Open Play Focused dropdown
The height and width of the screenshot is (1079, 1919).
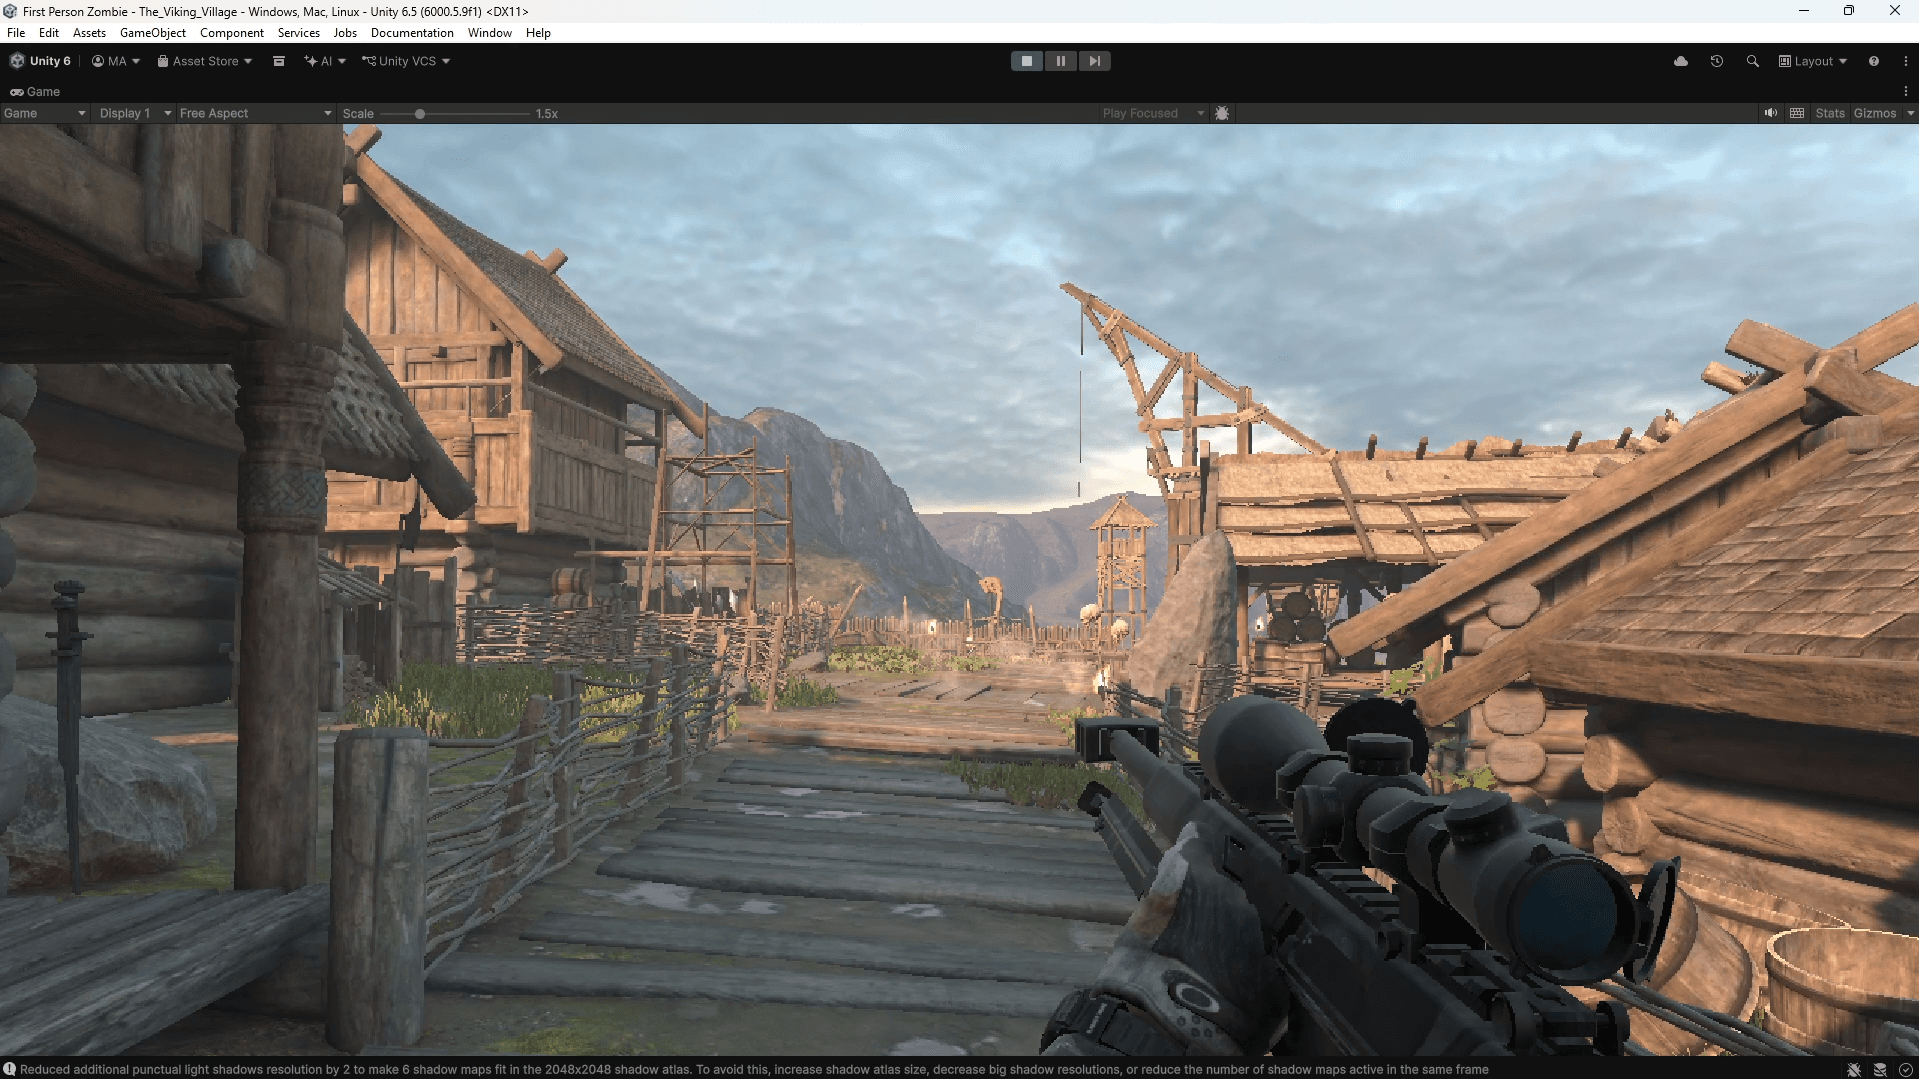1154,113
